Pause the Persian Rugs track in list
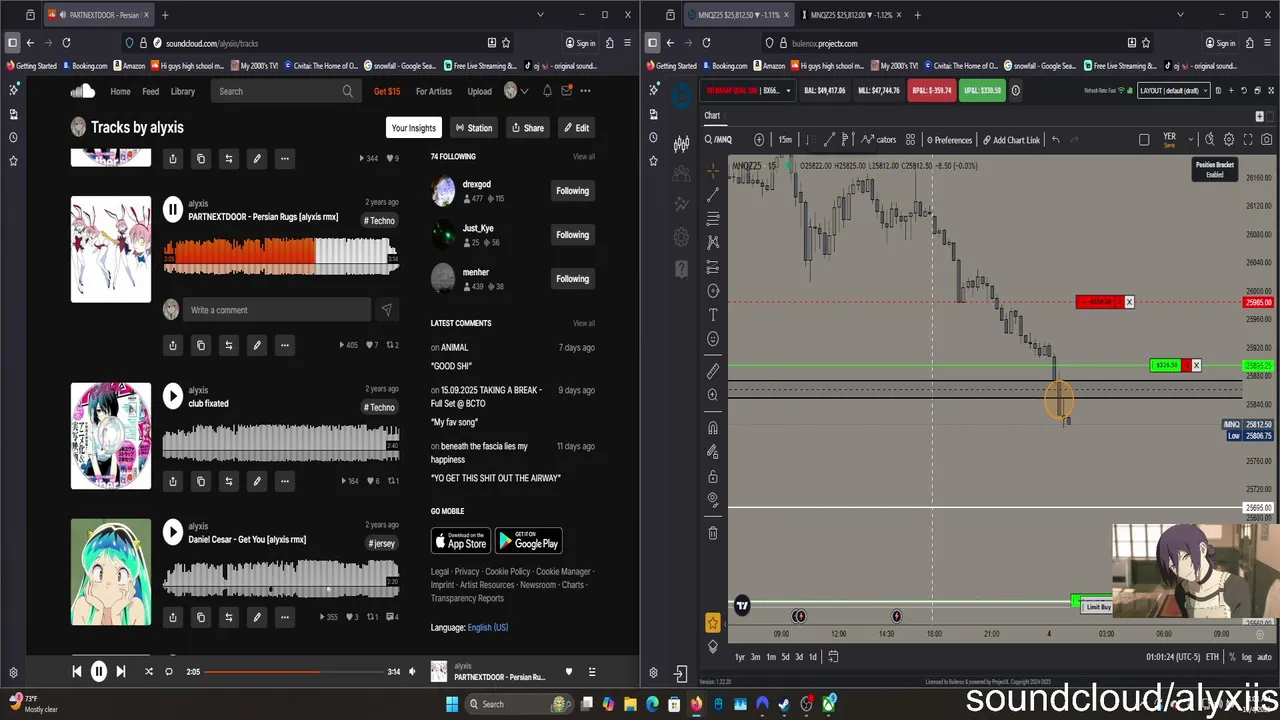The height and width of the screenshot is (720, 1280). point(173,209)
